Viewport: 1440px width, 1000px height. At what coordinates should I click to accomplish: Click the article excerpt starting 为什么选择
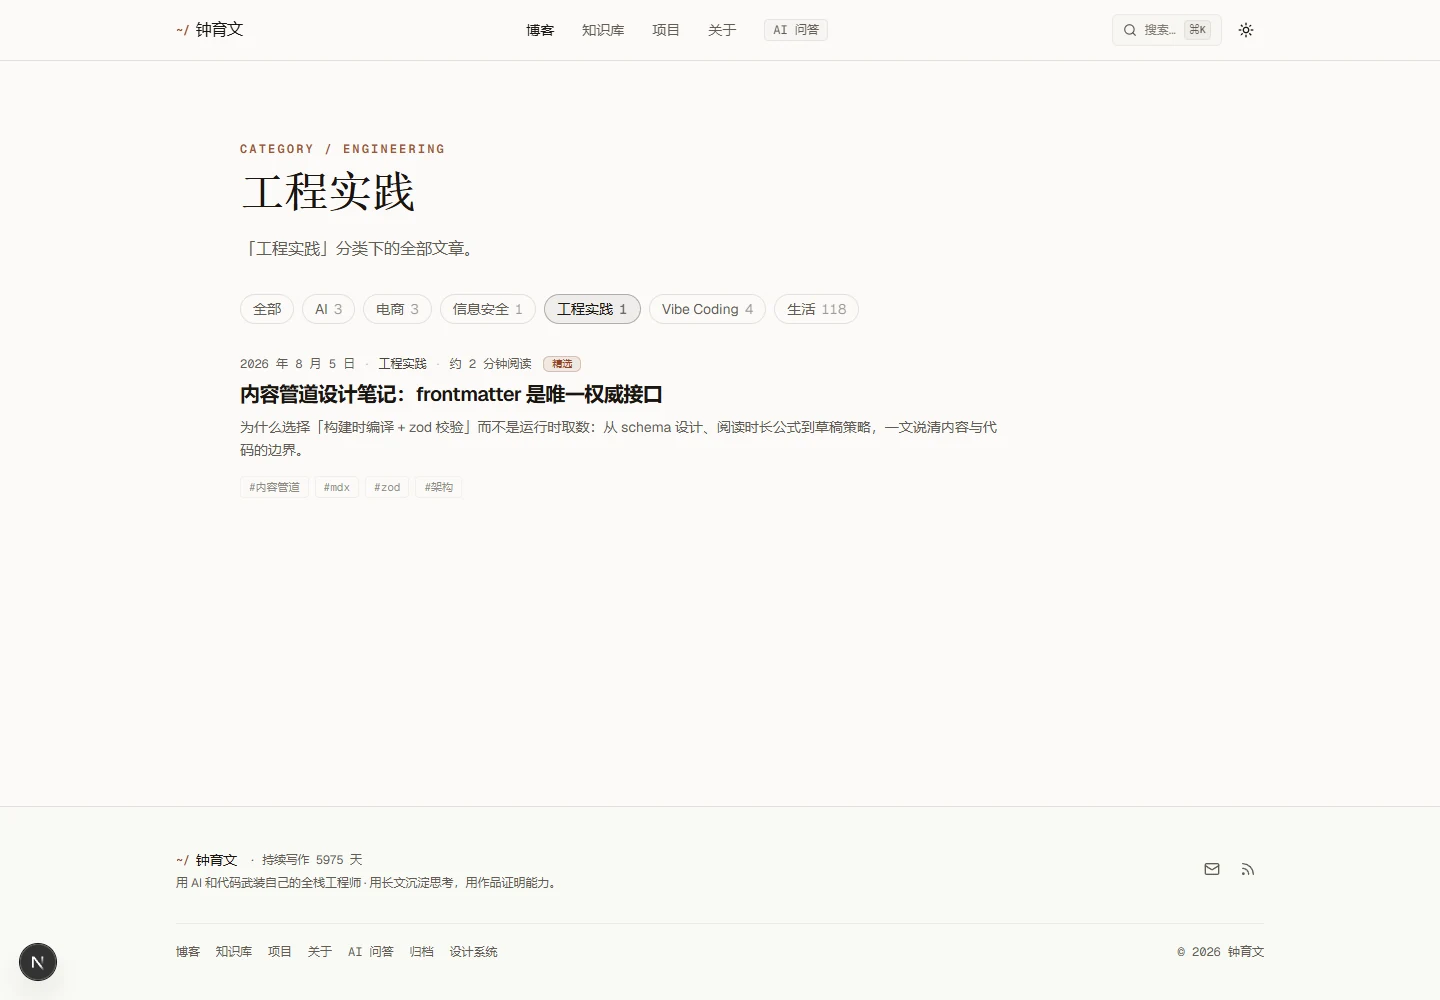tap(618, 438)
